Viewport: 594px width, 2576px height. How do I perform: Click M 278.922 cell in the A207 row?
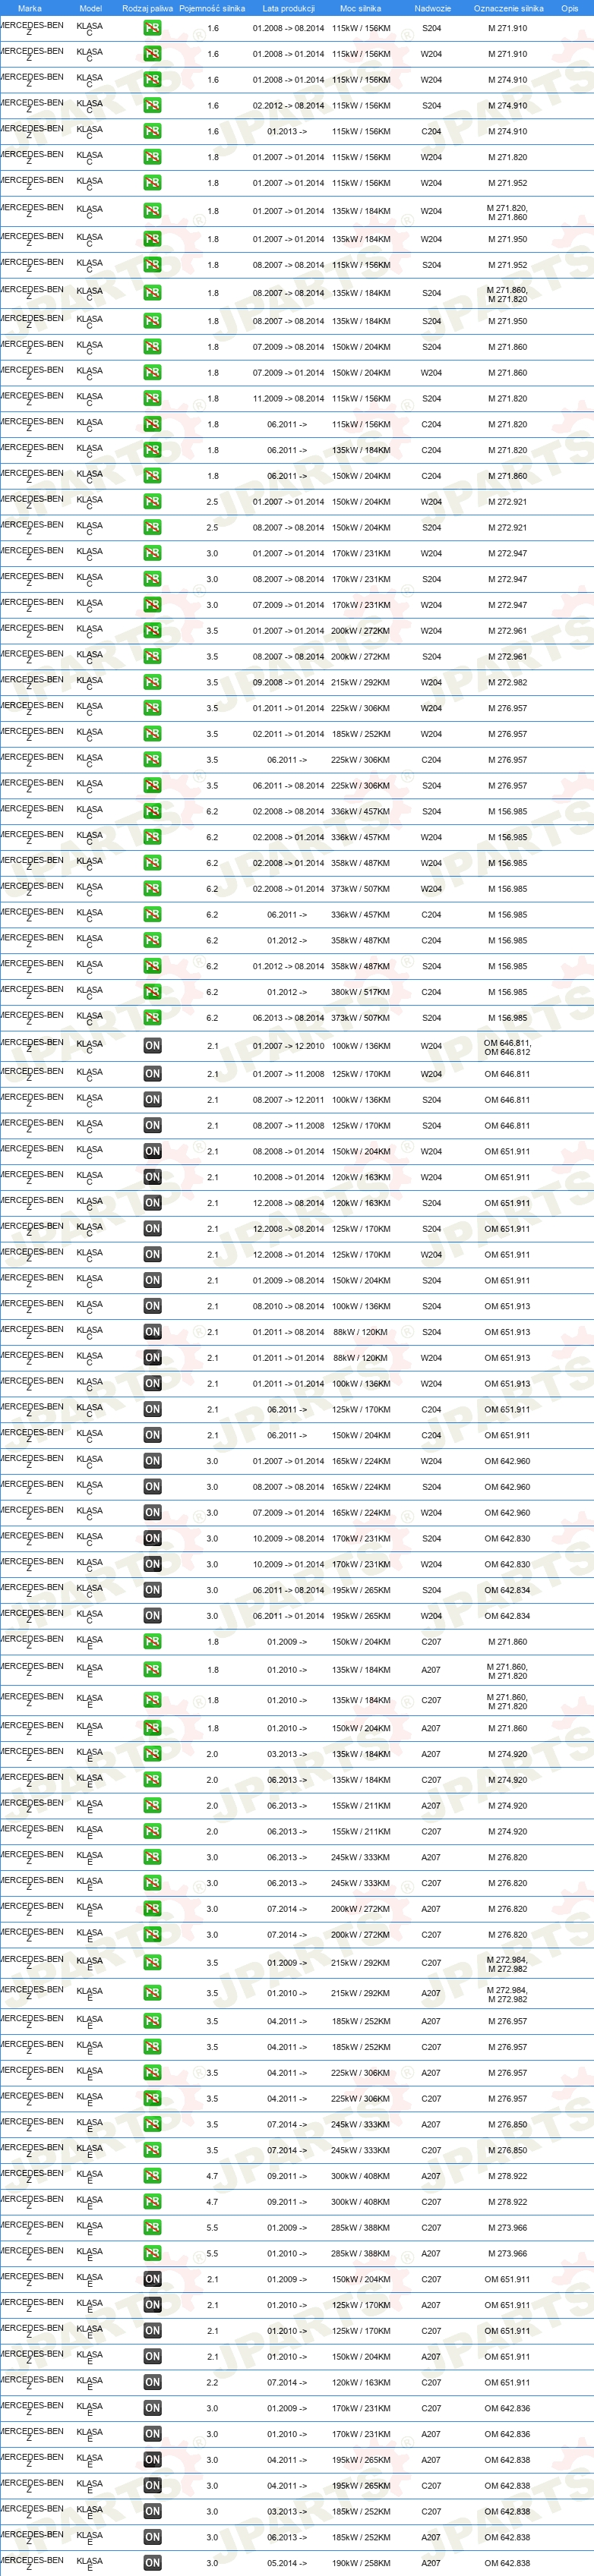click(x=508, y=2176)
